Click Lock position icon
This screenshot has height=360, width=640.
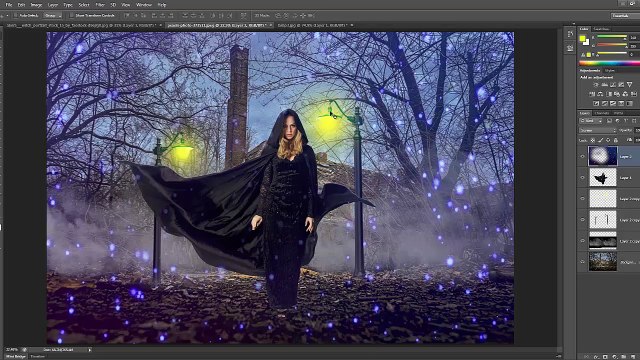click(x=608, y=140)
